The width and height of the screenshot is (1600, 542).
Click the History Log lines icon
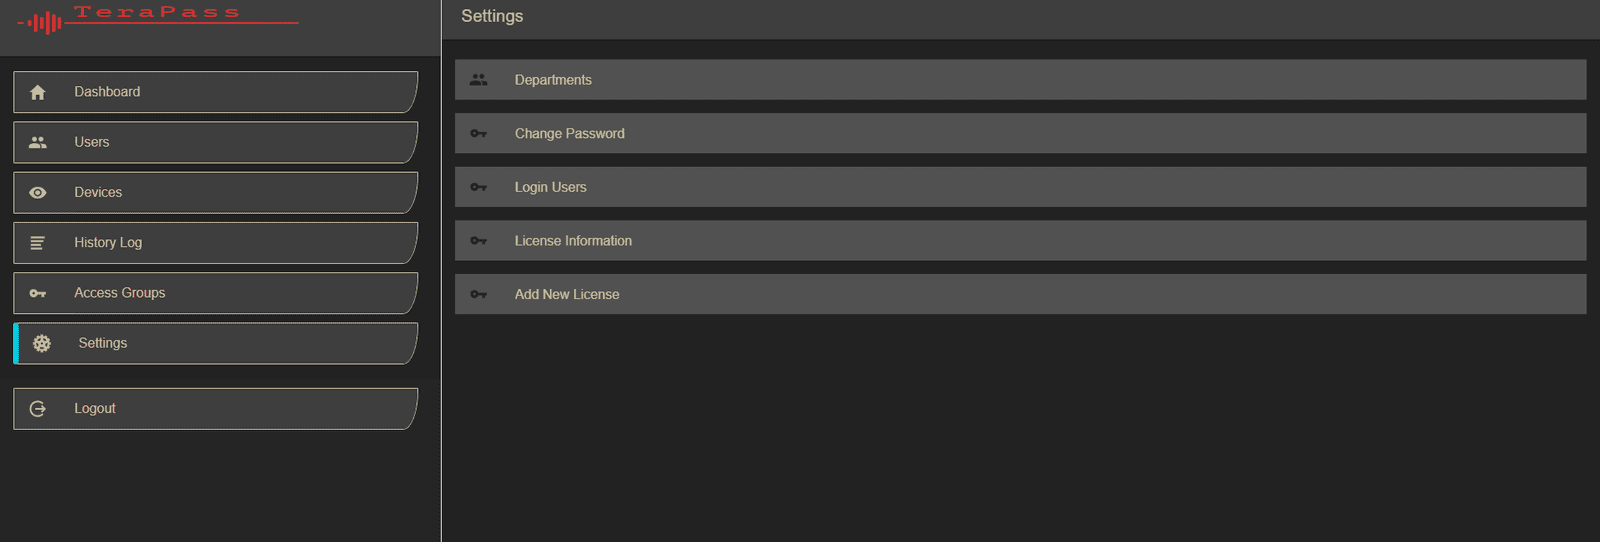[37, 243]
